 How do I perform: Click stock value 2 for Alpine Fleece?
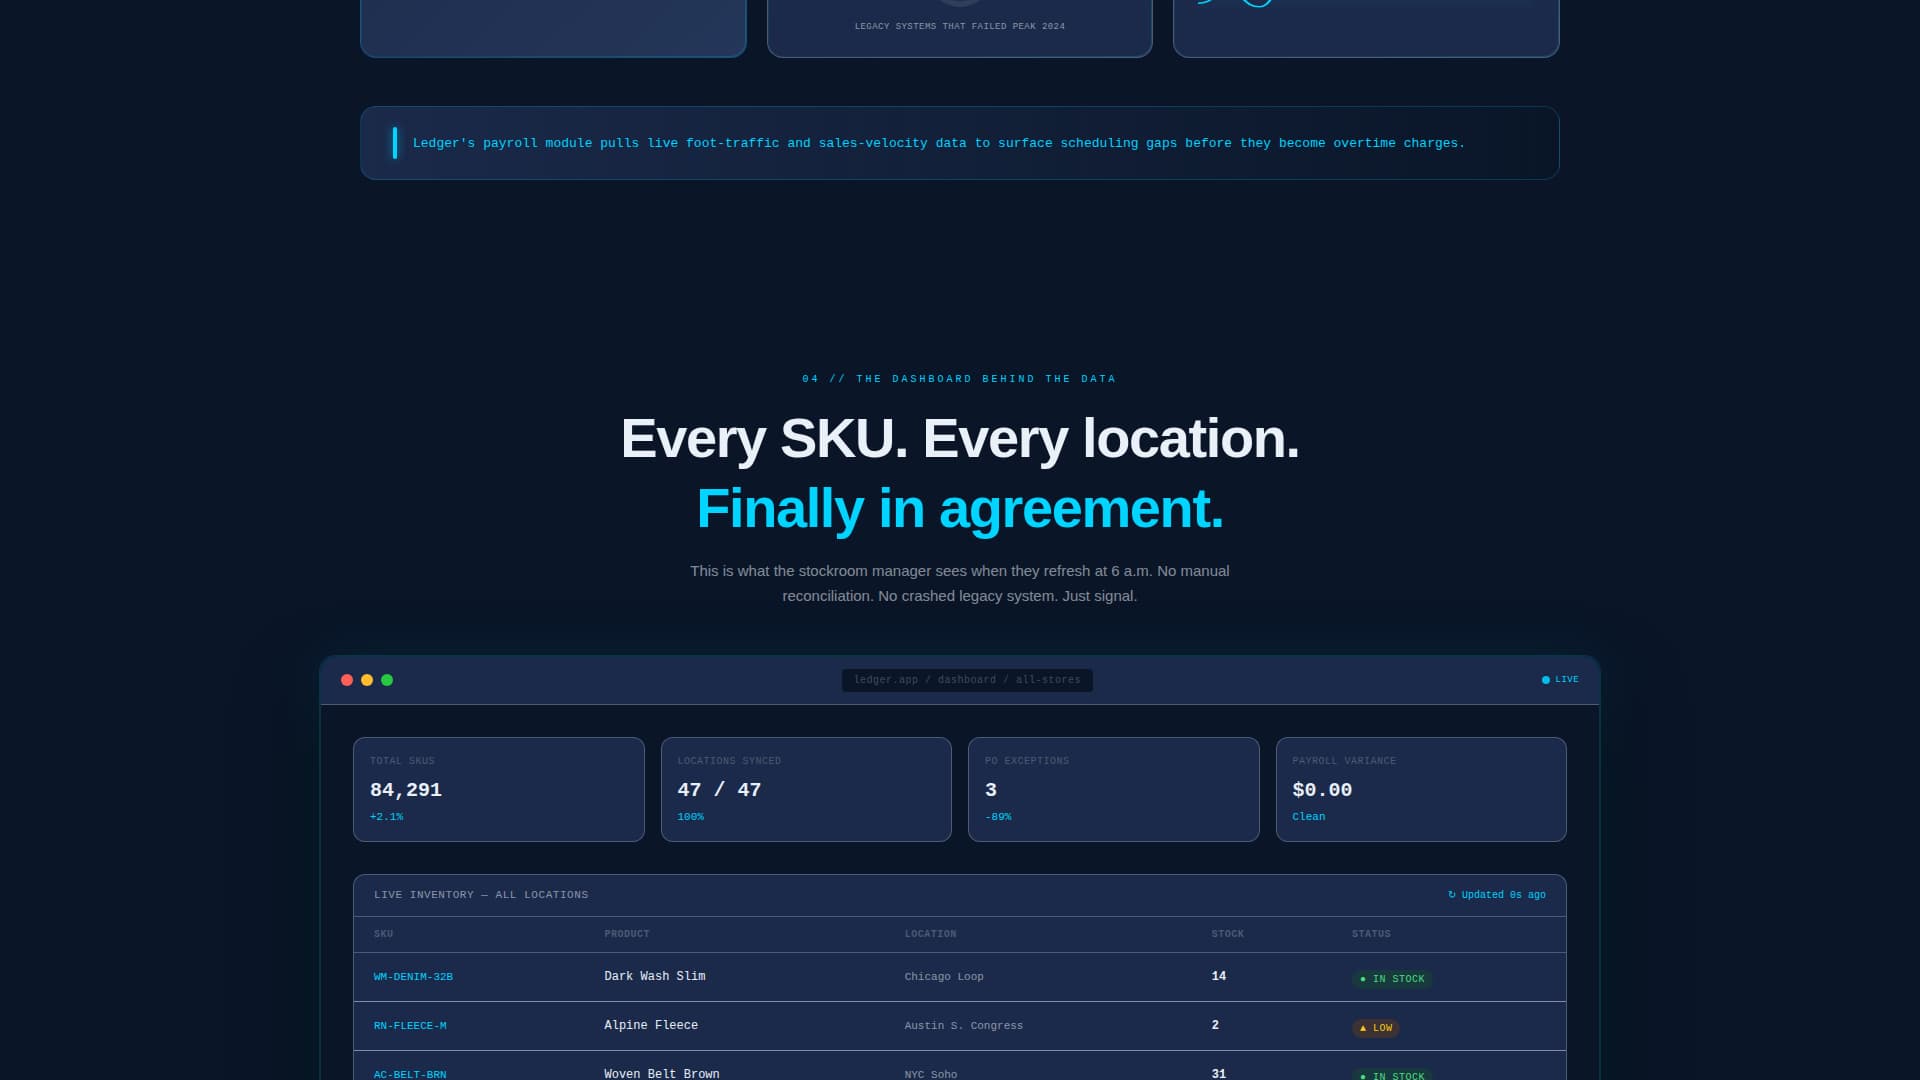tap(1215, 1025)
